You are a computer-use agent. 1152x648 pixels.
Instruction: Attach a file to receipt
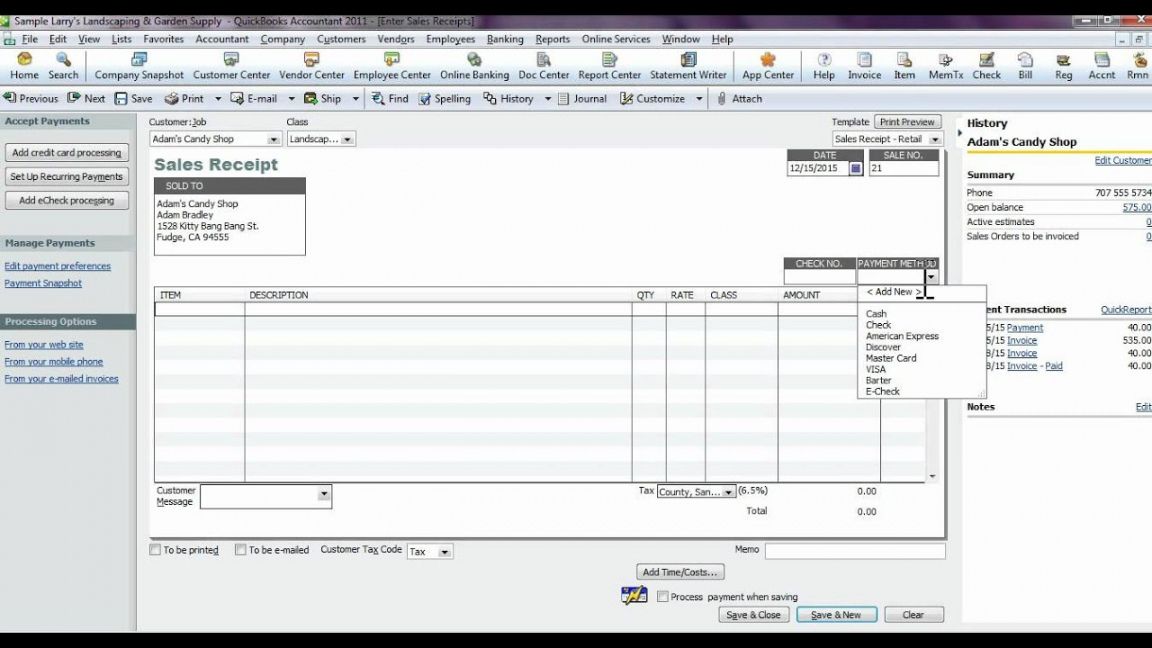(739, 98)
